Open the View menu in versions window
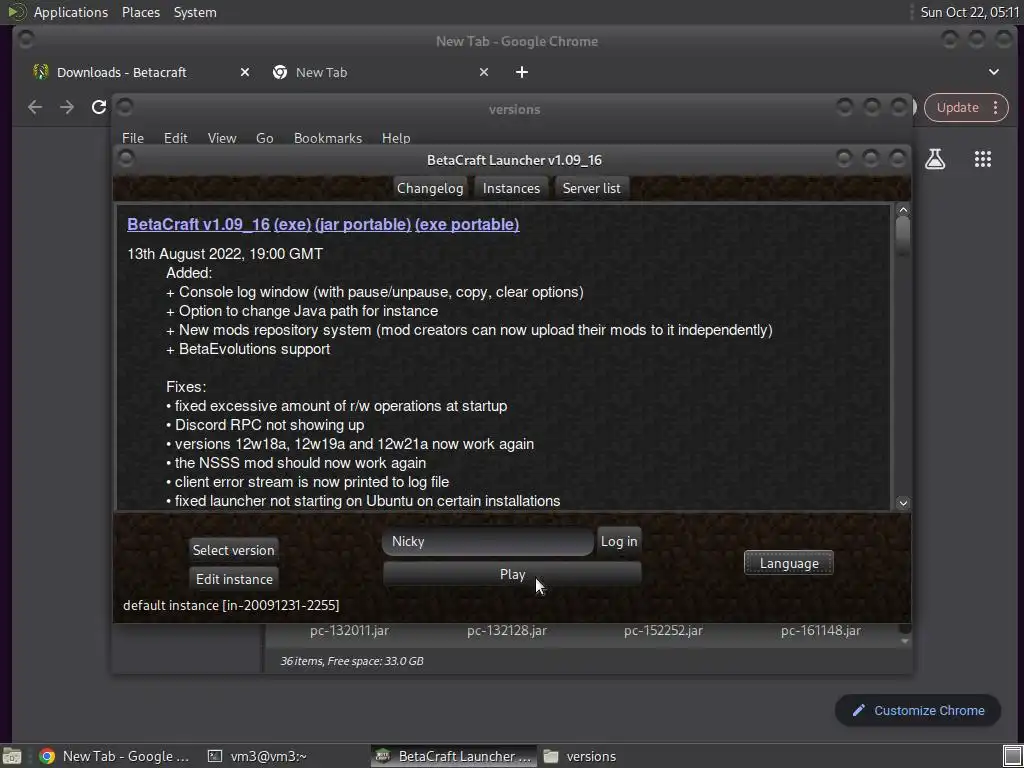1024x768 pixels. 222,138
